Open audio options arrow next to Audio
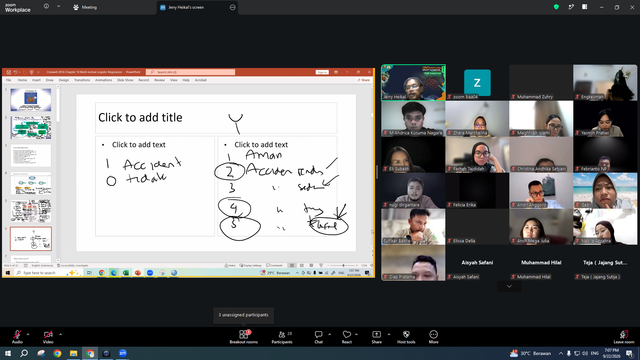This screenshot has width=640, height=360. click(x=28, y=334)
